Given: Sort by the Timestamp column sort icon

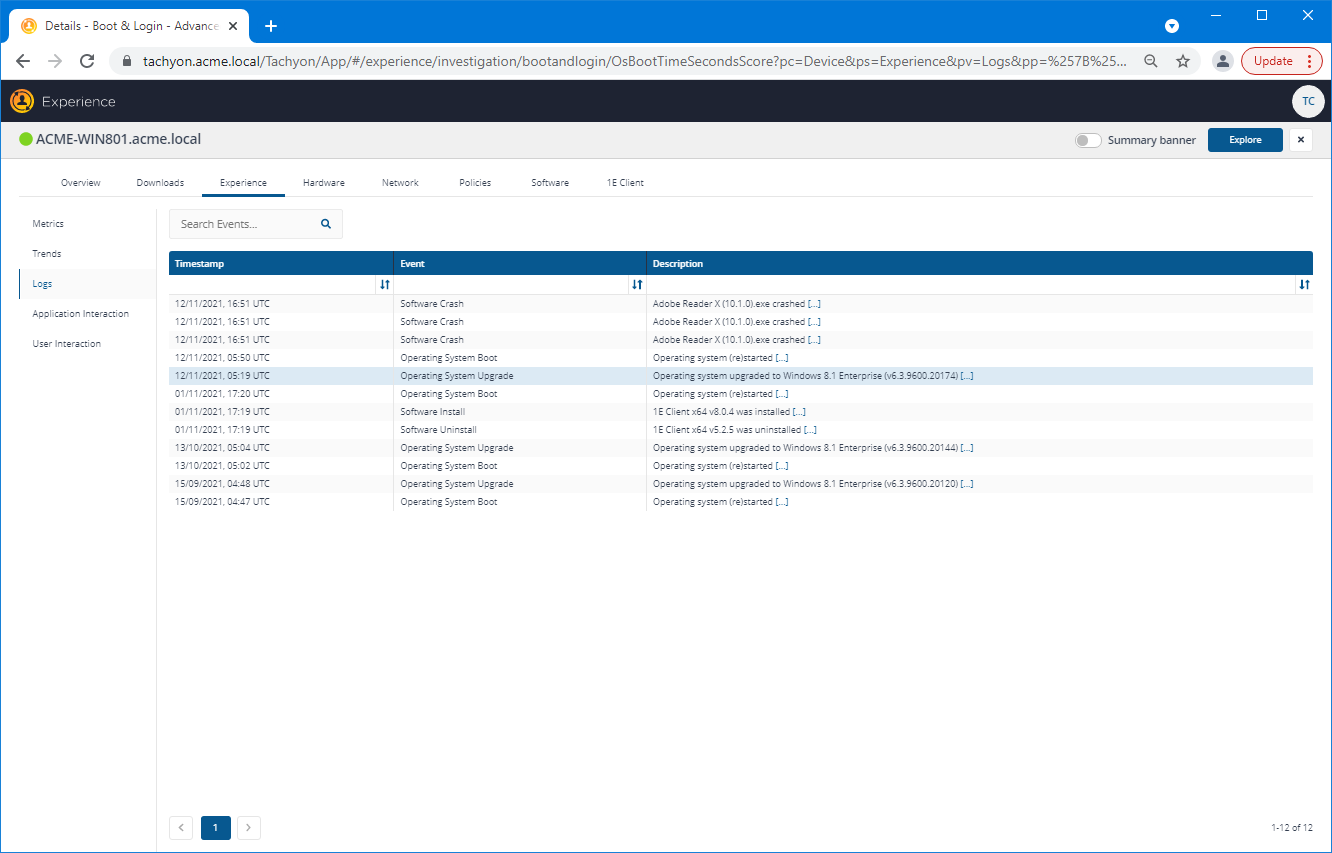Looking at the screenshot, I should tap(385, 285).
